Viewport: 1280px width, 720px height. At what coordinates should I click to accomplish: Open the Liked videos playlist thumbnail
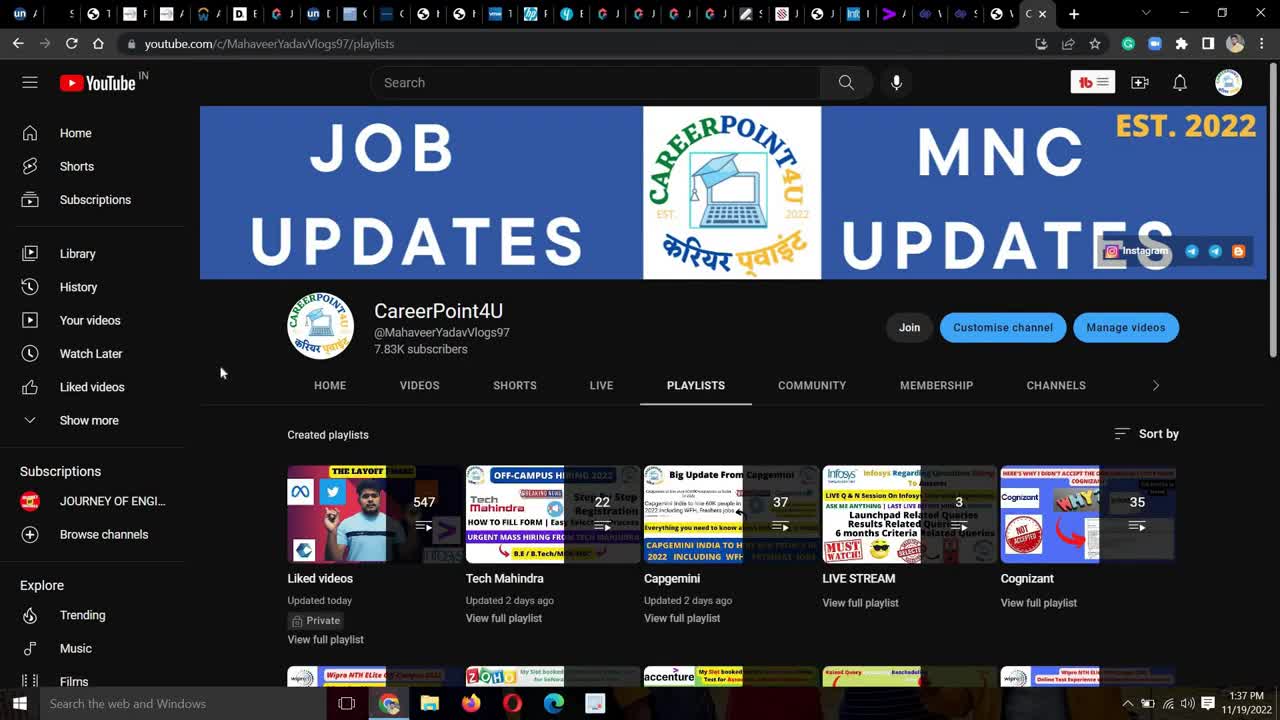pos(375,514)
